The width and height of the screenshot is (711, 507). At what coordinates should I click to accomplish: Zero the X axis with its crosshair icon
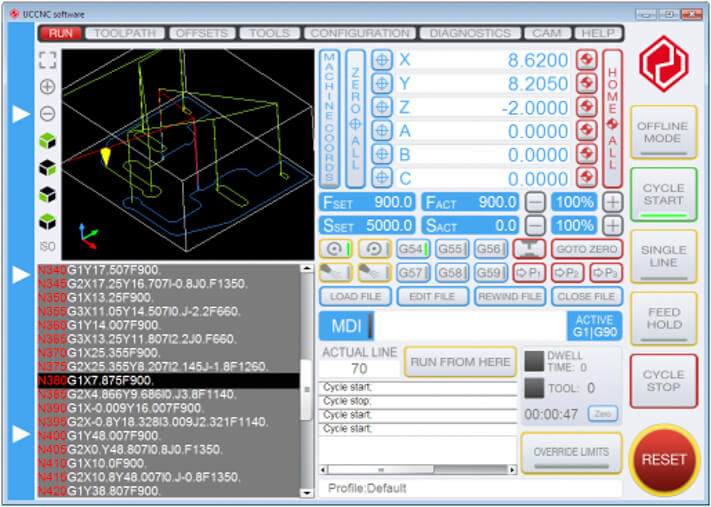382,60
